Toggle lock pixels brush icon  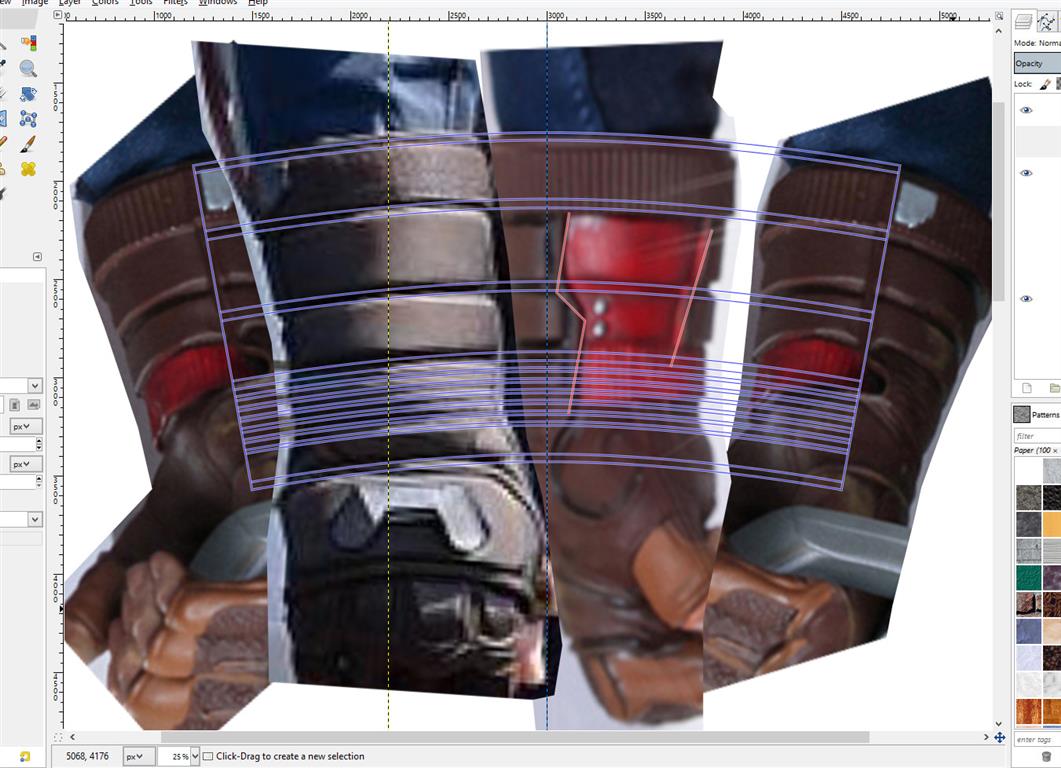1045,84
